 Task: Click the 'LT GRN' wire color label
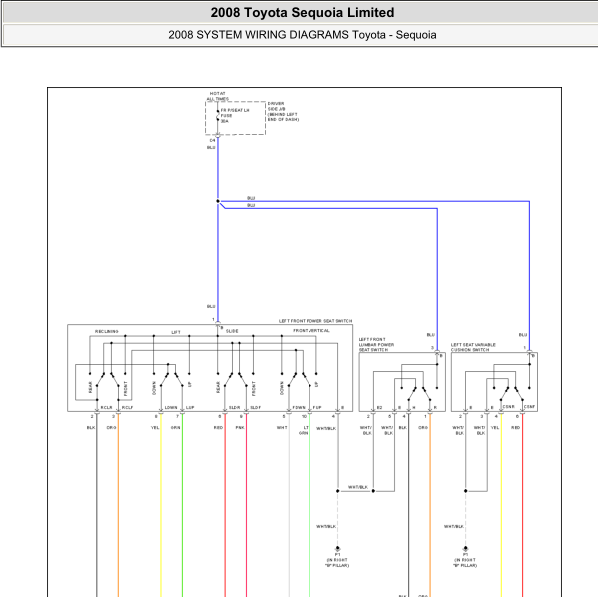tap(304, 430)
